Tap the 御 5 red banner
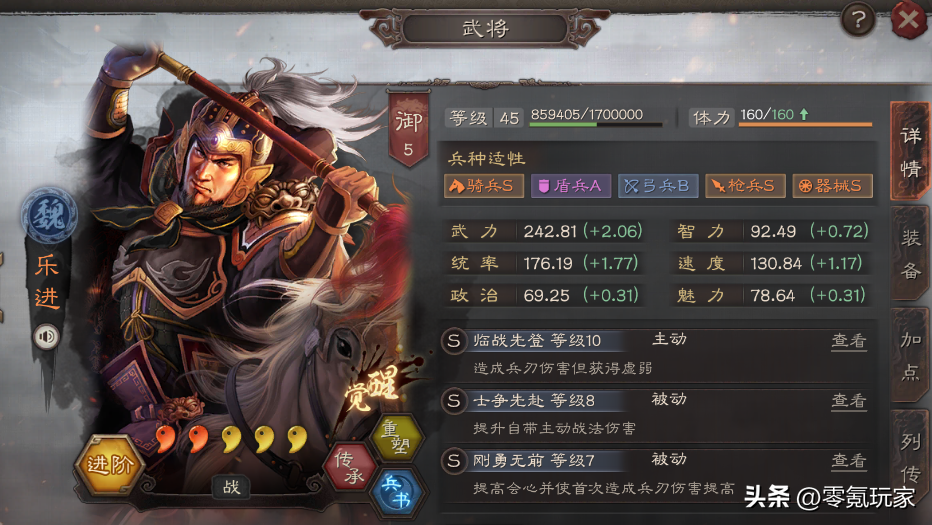932x525 pixels. coord(408,130)
